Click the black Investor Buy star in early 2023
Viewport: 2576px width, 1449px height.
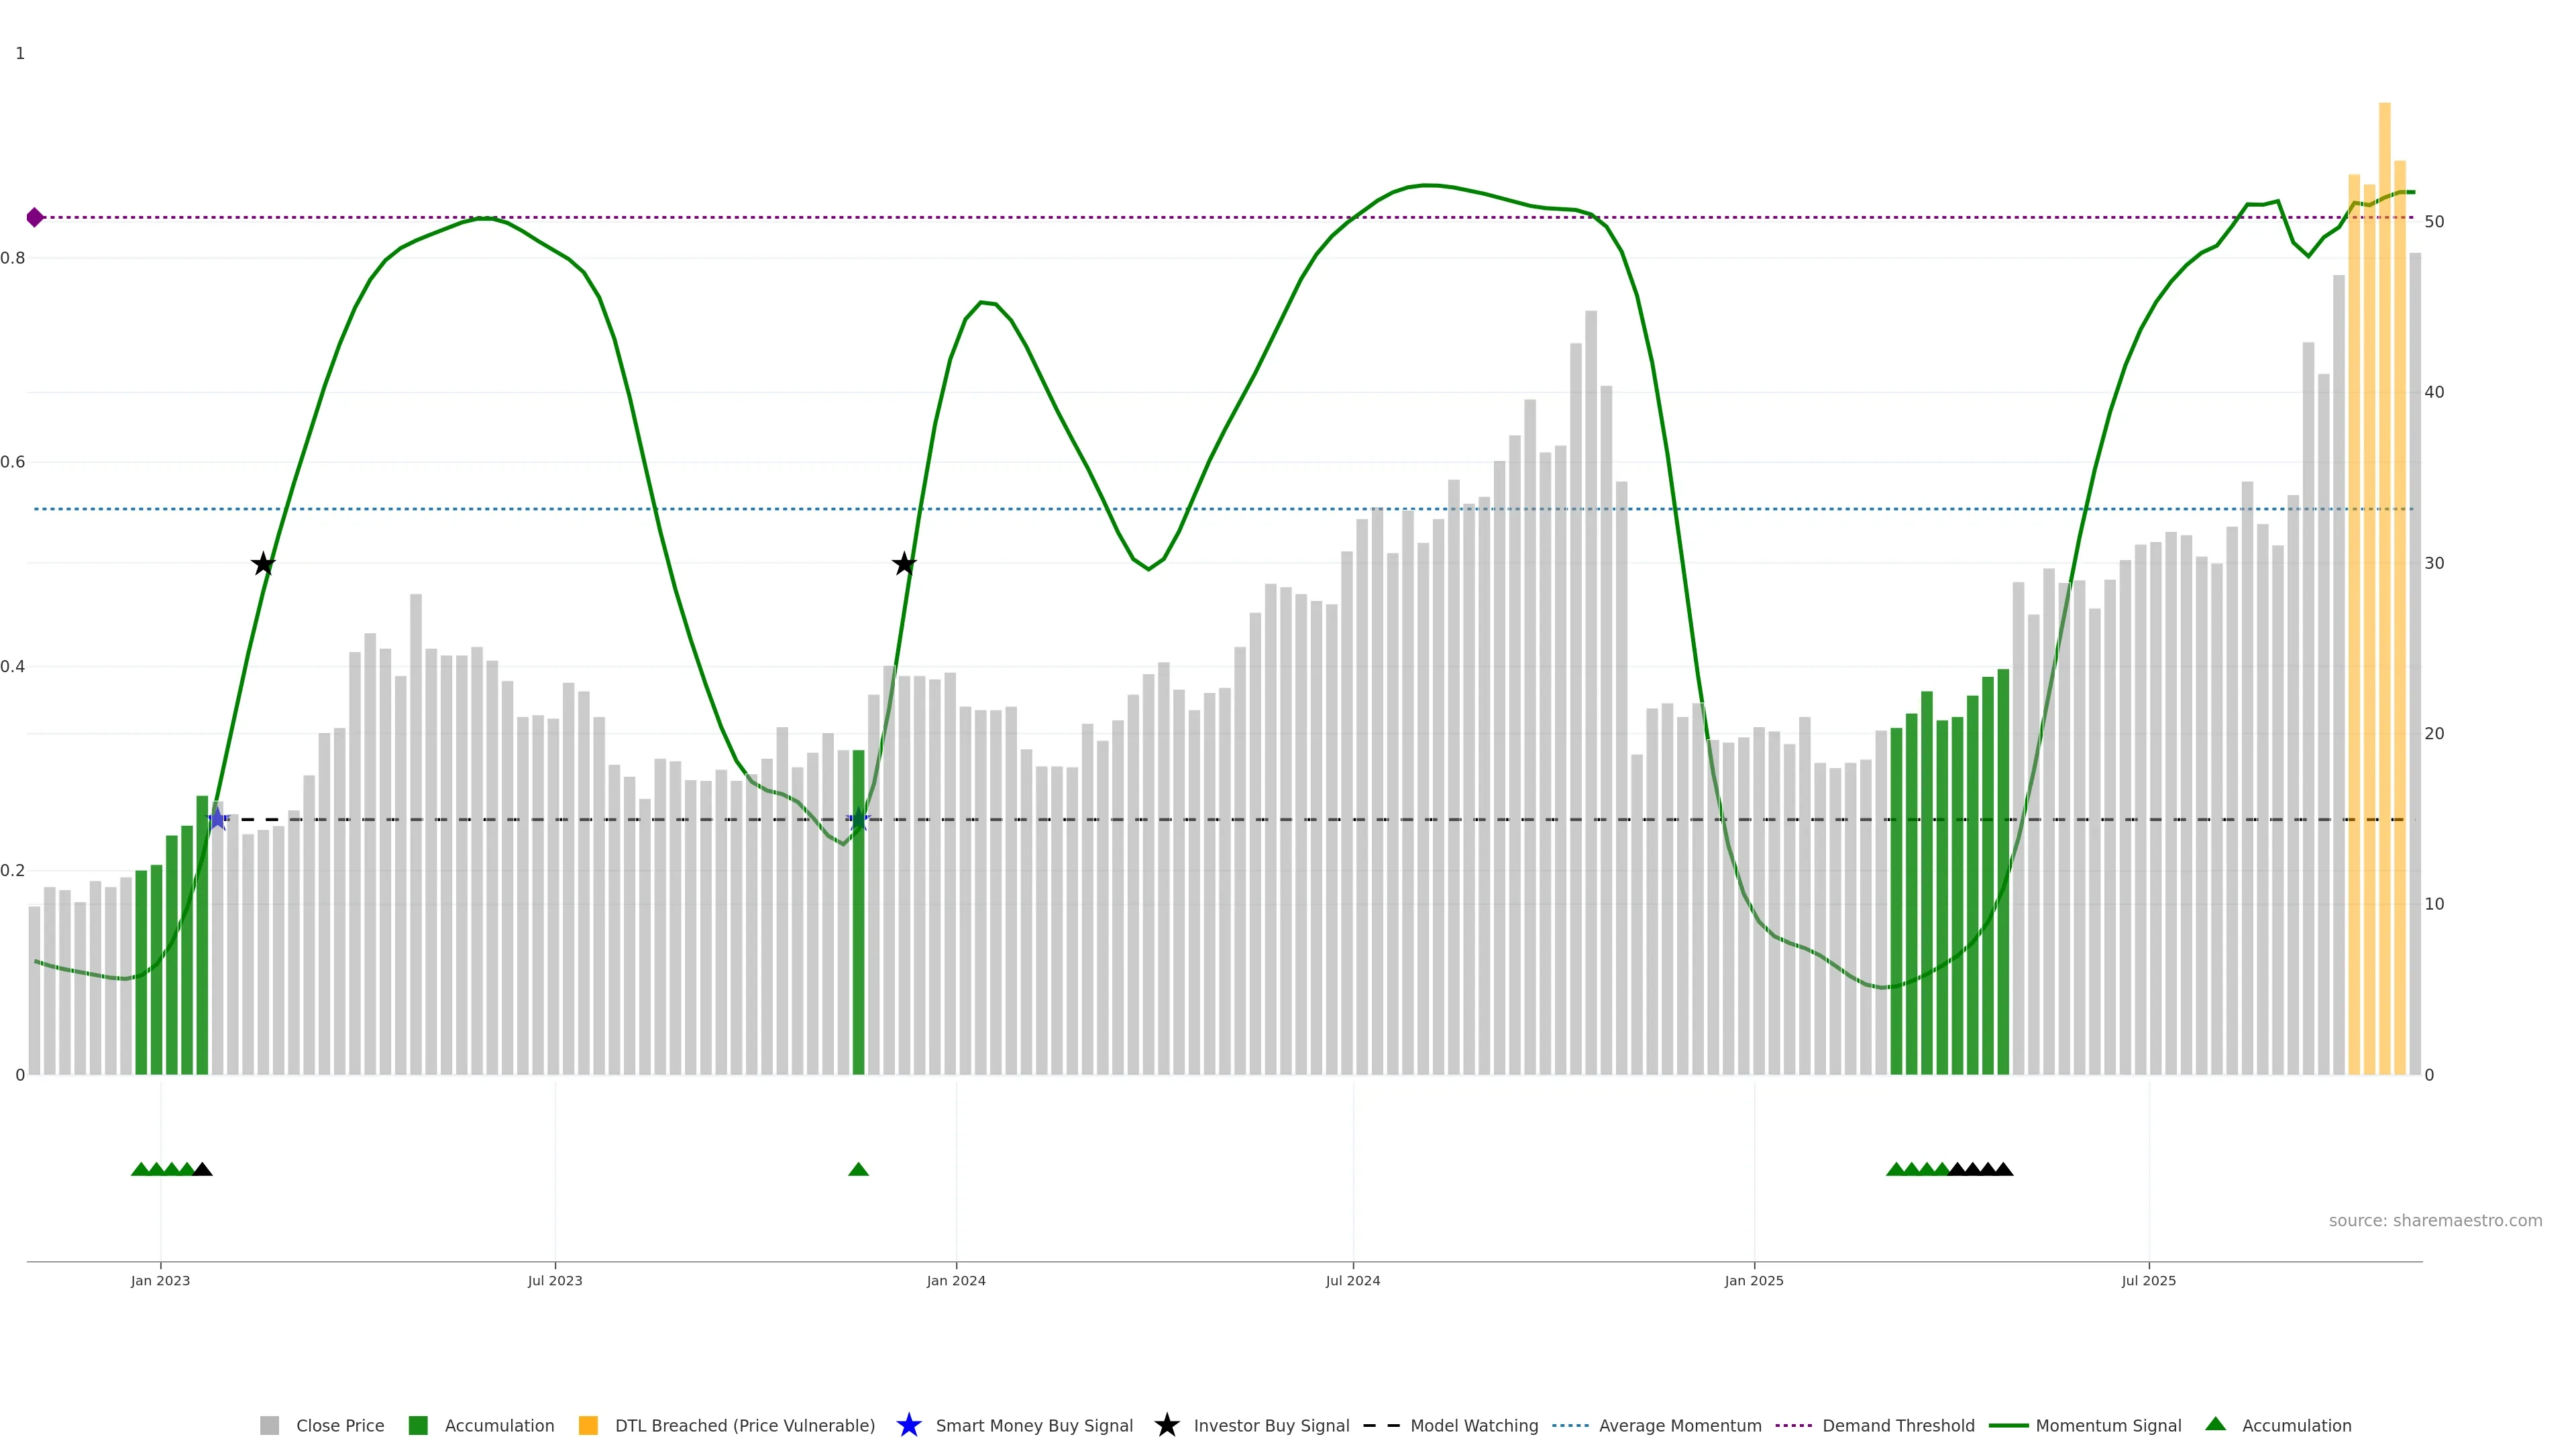263,564
